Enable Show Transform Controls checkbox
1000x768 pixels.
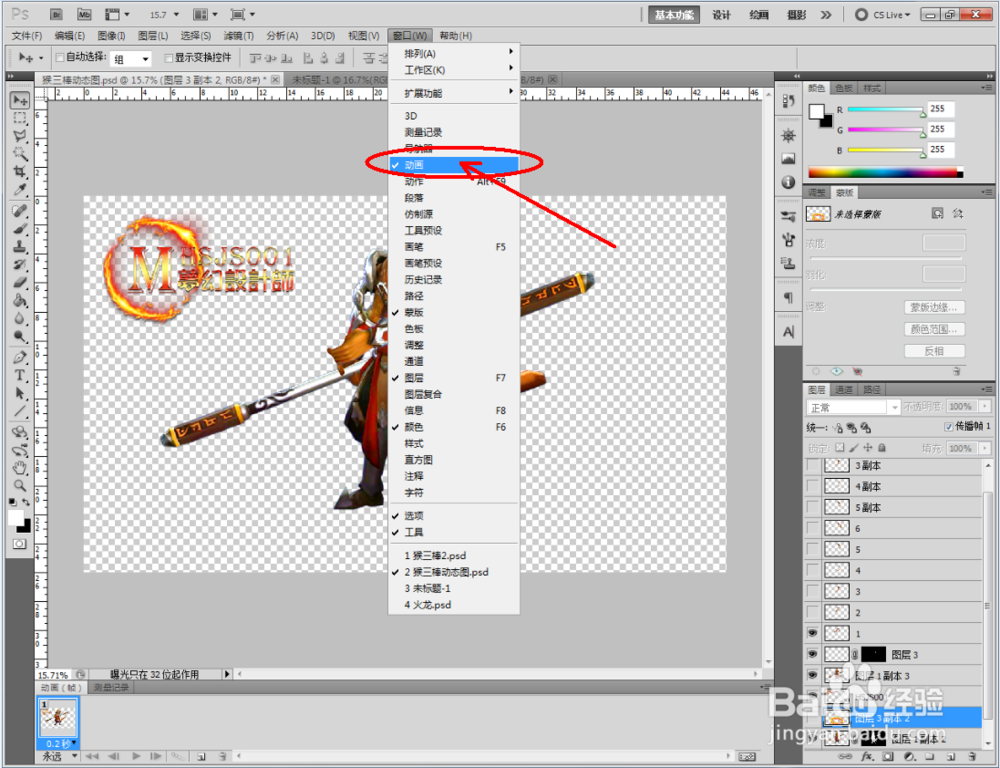[168, 58]
